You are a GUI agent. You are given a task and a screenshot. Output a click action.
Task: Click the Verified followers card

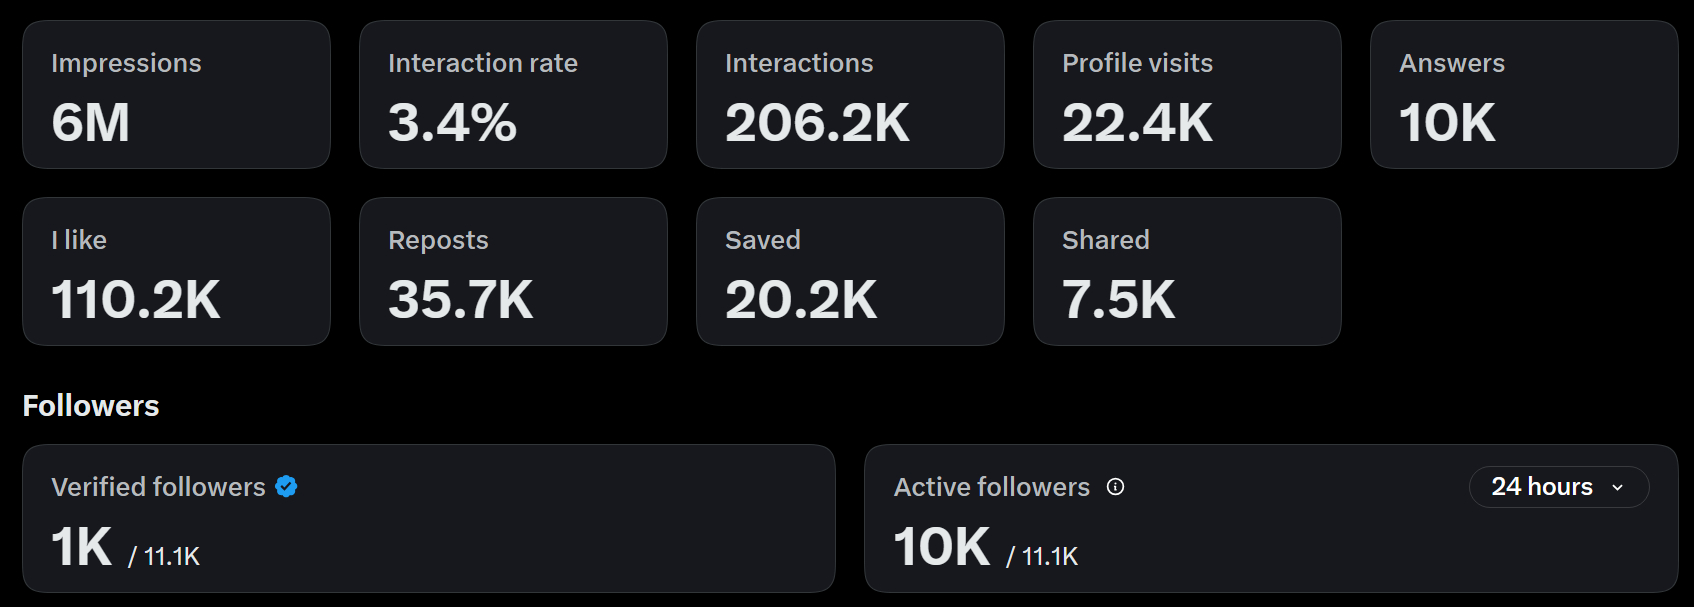429,519
